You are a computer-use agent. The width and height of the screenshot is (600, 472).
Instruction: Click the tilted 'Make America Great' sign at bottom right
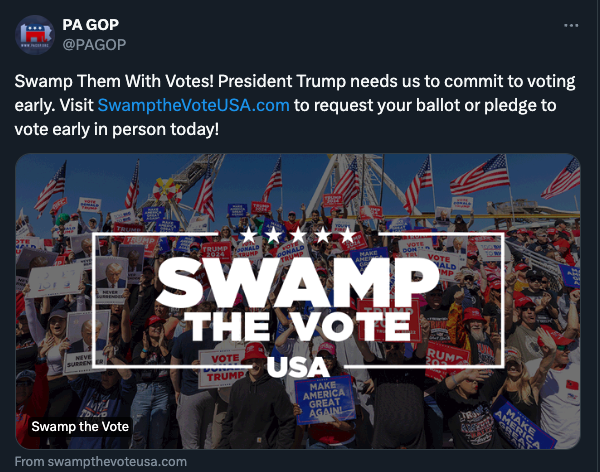[523, 423]
